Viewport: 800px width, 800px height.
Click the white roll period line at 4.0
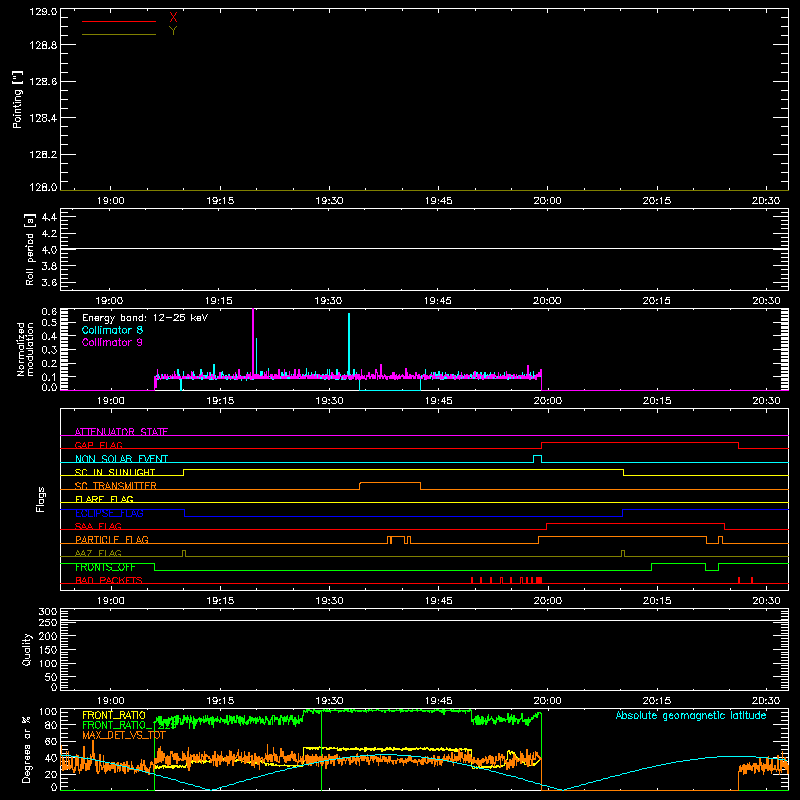pyautogui.click(x=424, y=248)
